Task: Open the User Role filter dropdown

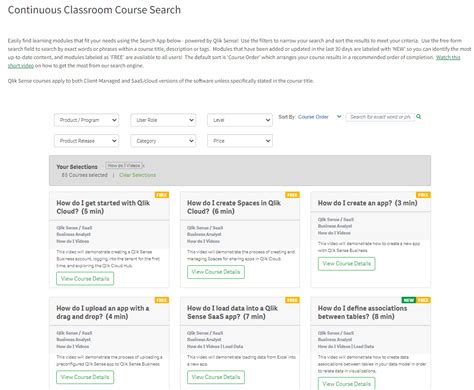Action: pyautogui.click(x=163, y=120)
